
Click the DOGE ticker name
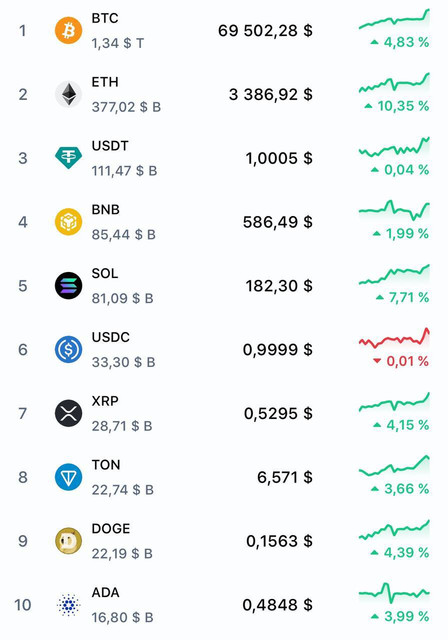point(111,529)
